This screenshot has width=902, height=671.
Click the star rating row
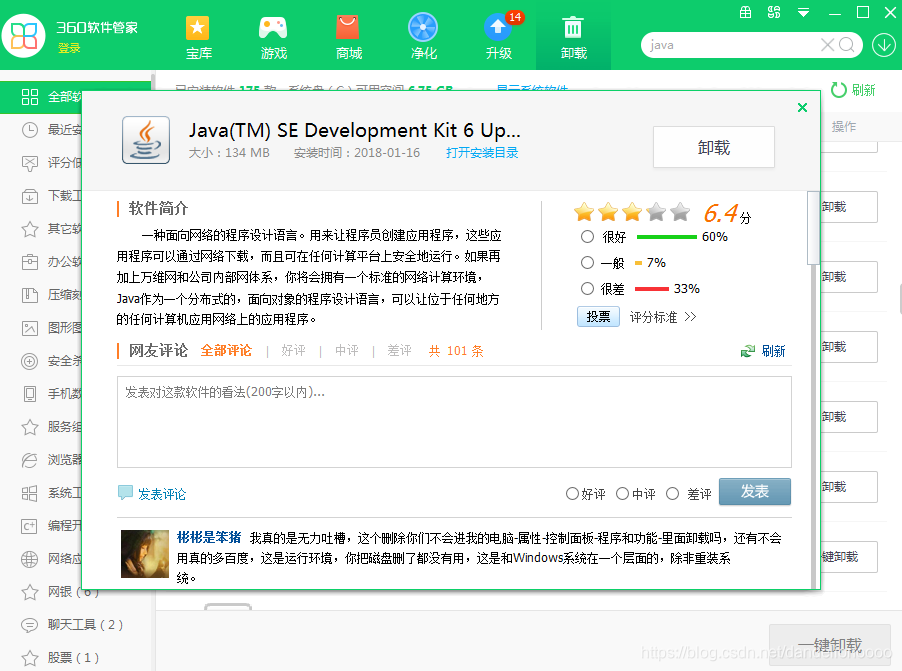[x=632, y=212]
